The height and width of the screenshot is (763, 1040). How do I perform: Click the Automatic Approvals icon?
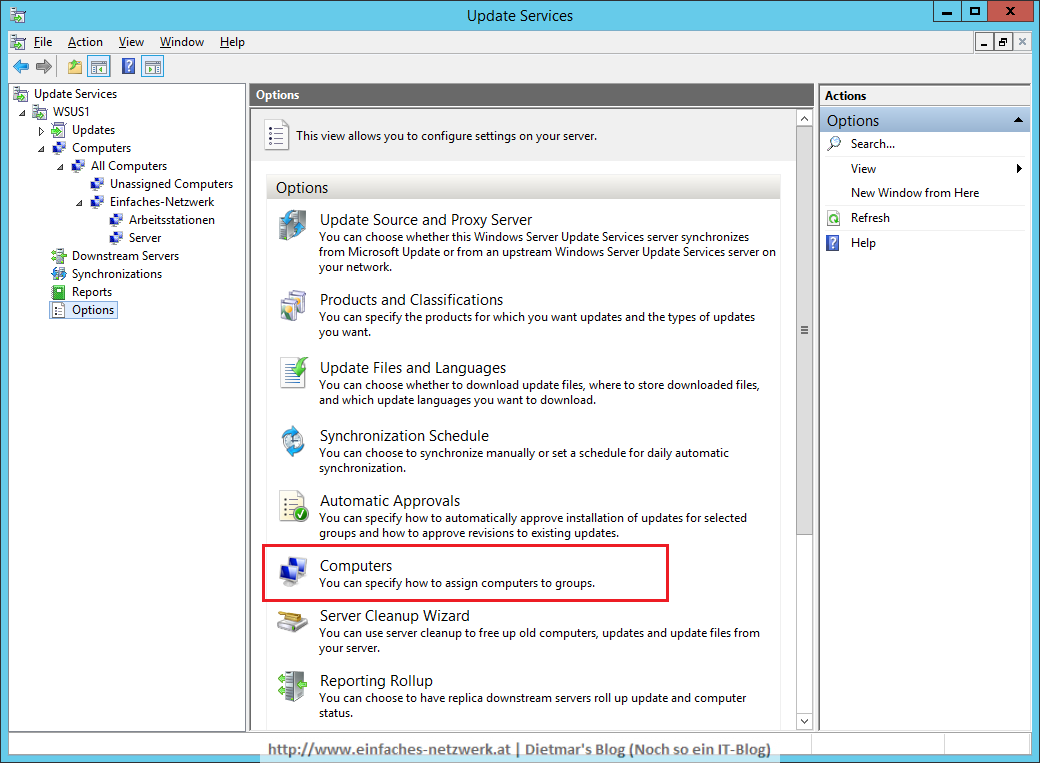click(x=293, y=506)
